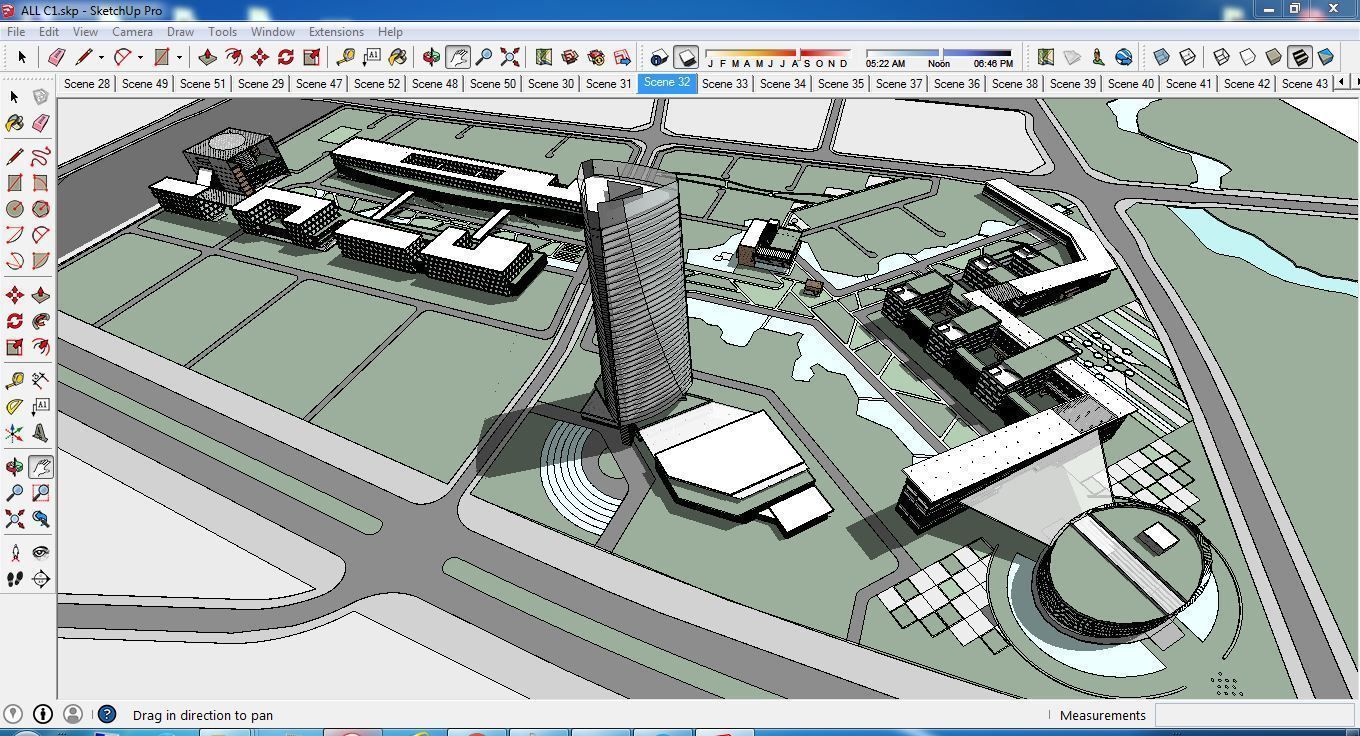
Task: Pick the Axes tool
Action: pos(15,433)
